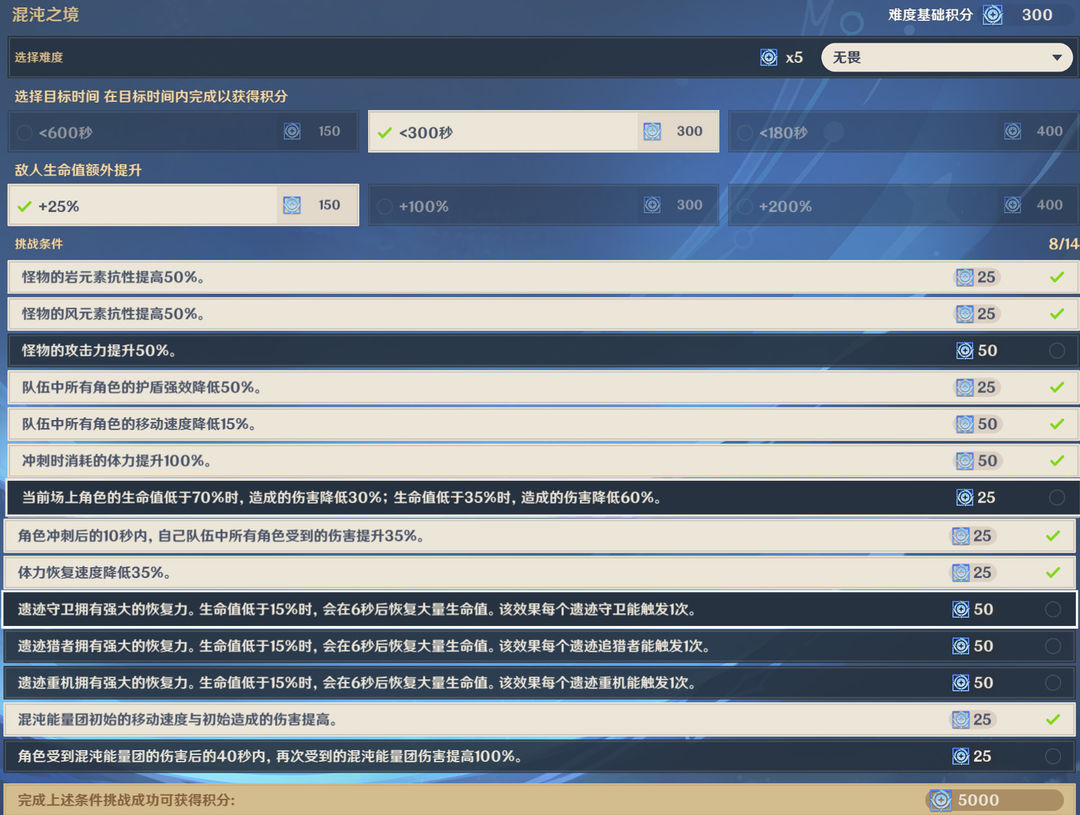
Task: Select +25% enemy HP boost
Action: click(183, 205)
